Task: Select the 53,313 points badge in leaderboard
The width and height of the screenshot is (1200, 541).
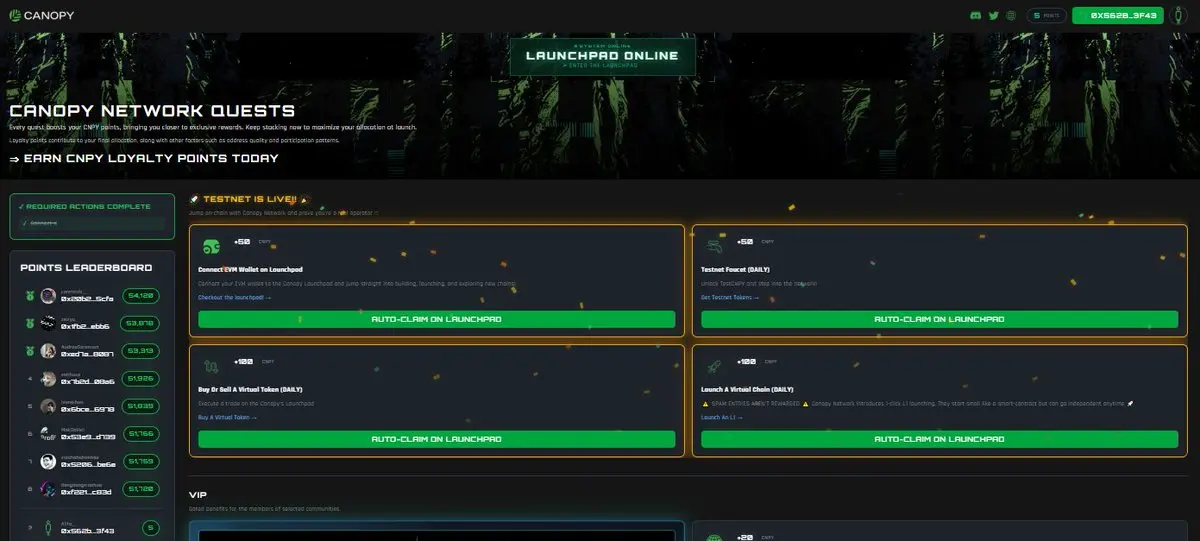Action: coord(139,351)
